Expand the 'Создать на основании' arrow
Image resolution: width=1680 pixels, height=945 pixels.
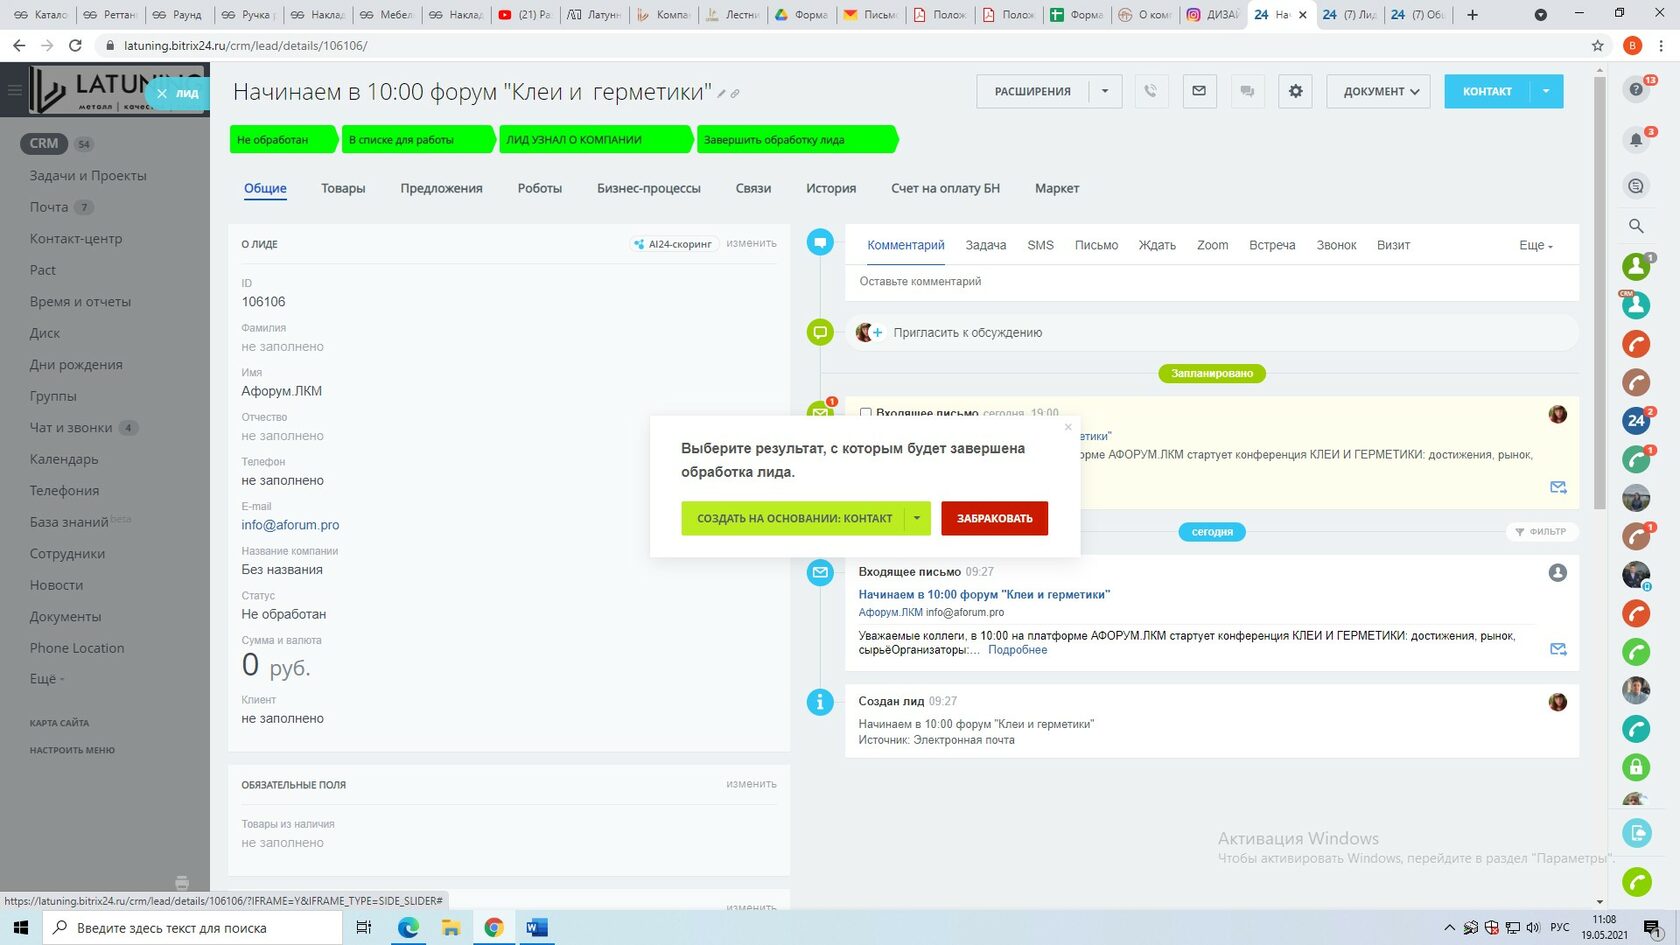pyautogui.click(x=917, y=518)
